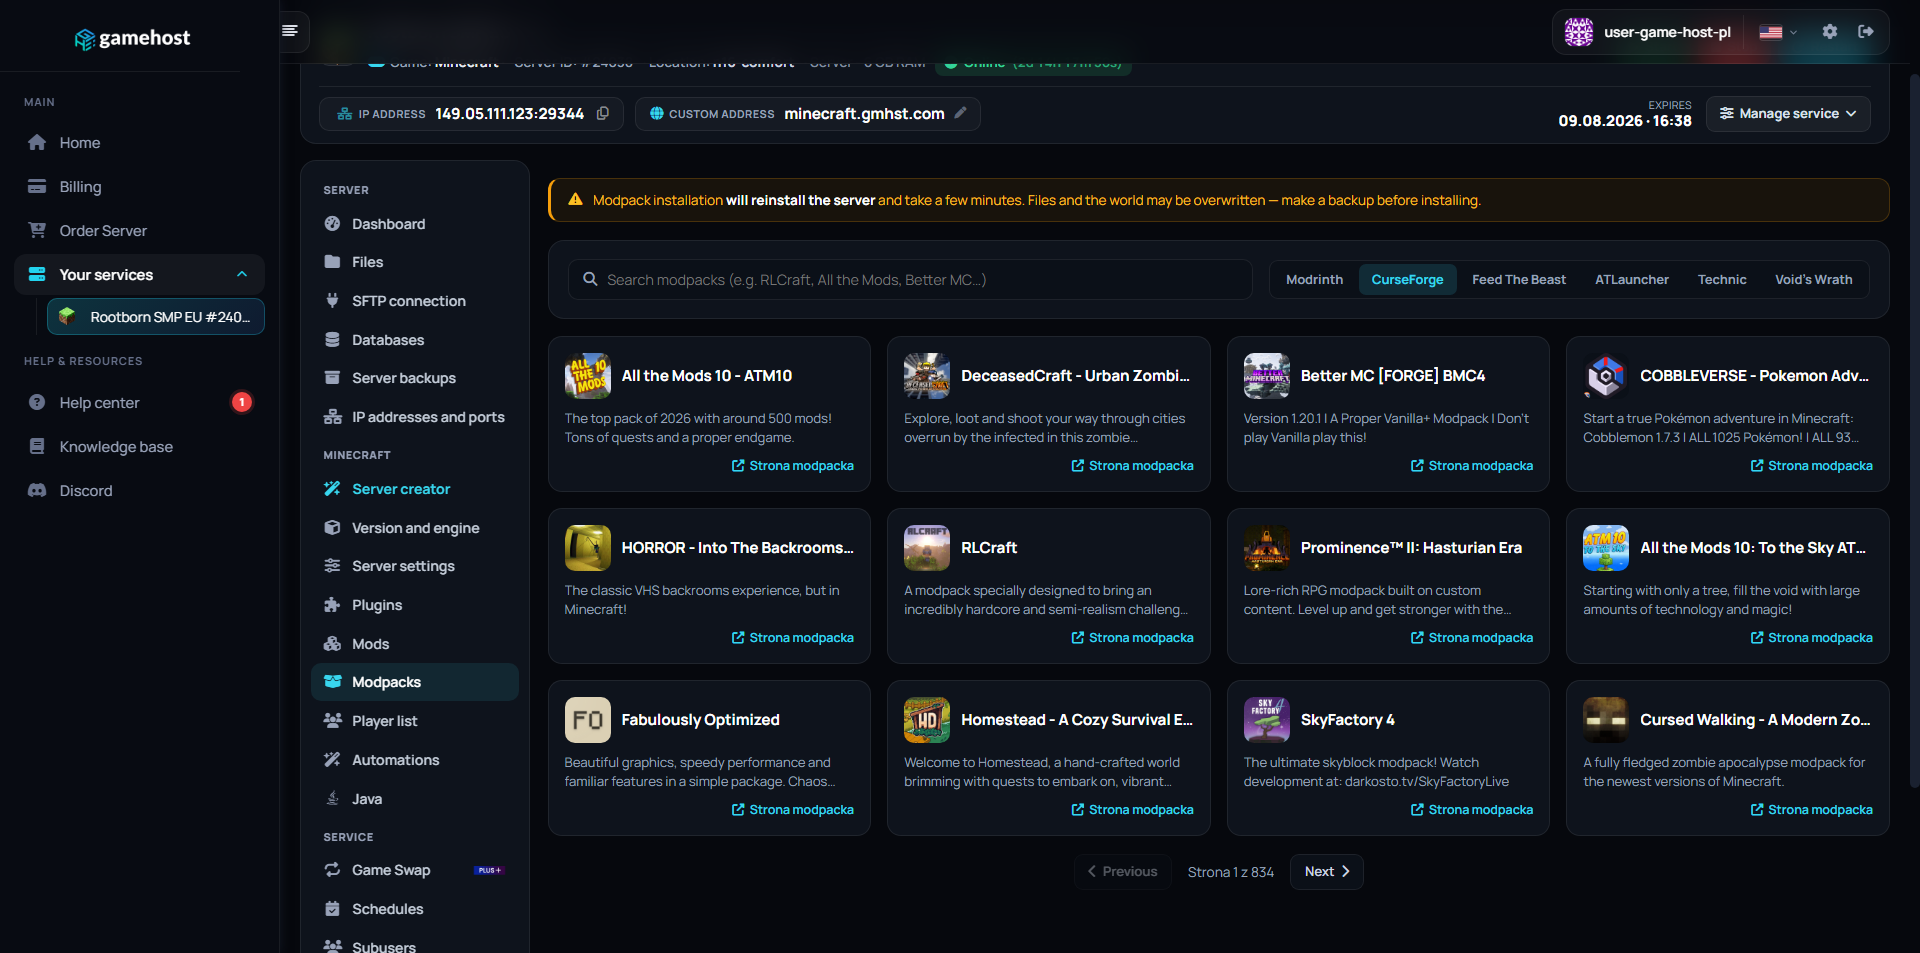This screenshot has width=1920, height=953.
Task: Click the logout icon in top bar
Action: (1866, 32)
